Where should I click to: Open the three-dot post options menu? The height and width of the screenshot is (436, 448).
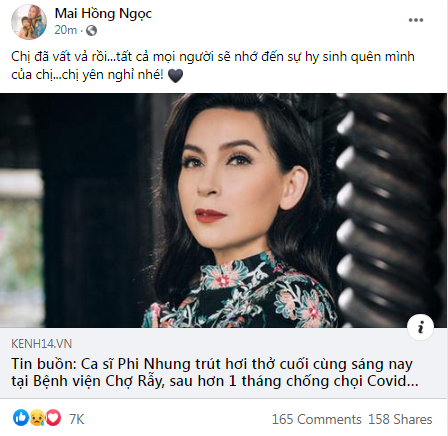pos(416,20)
